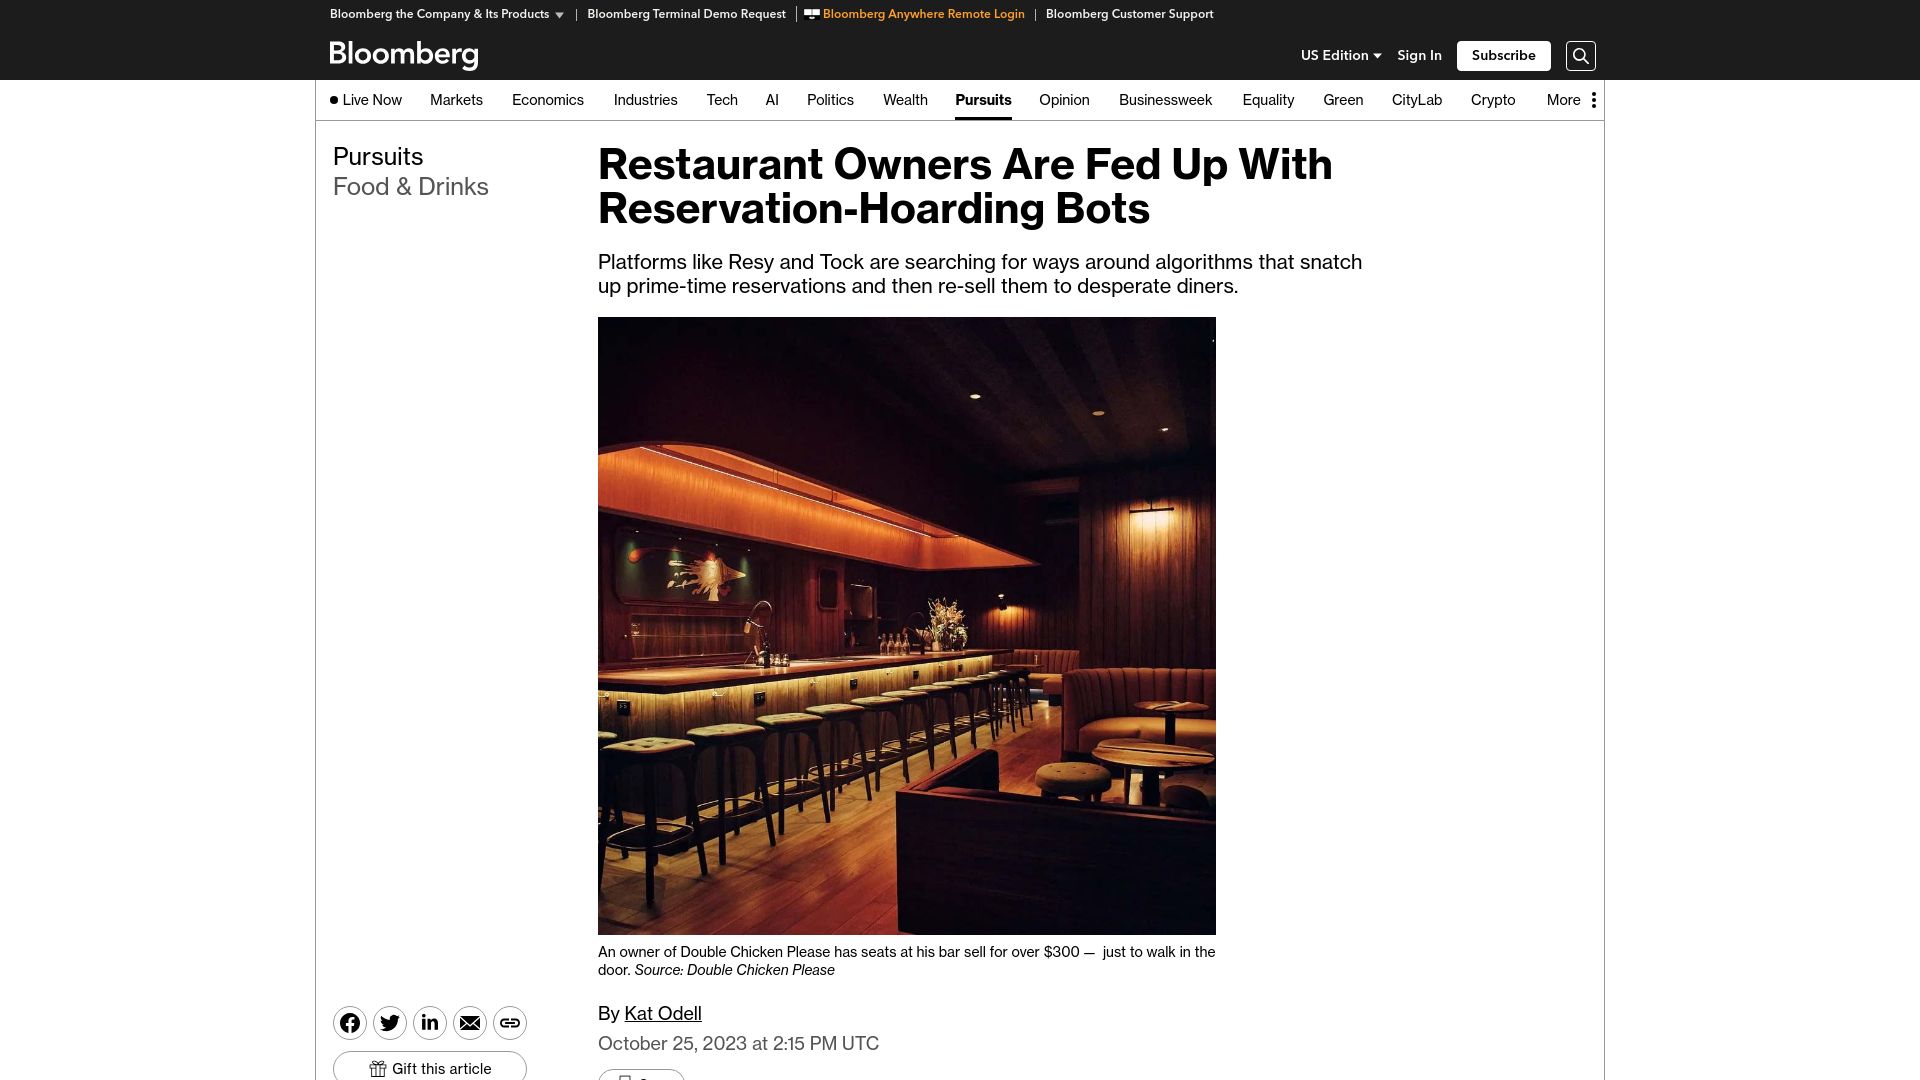
Task: Copy article link icon
Action: (x=510, y=1023)
